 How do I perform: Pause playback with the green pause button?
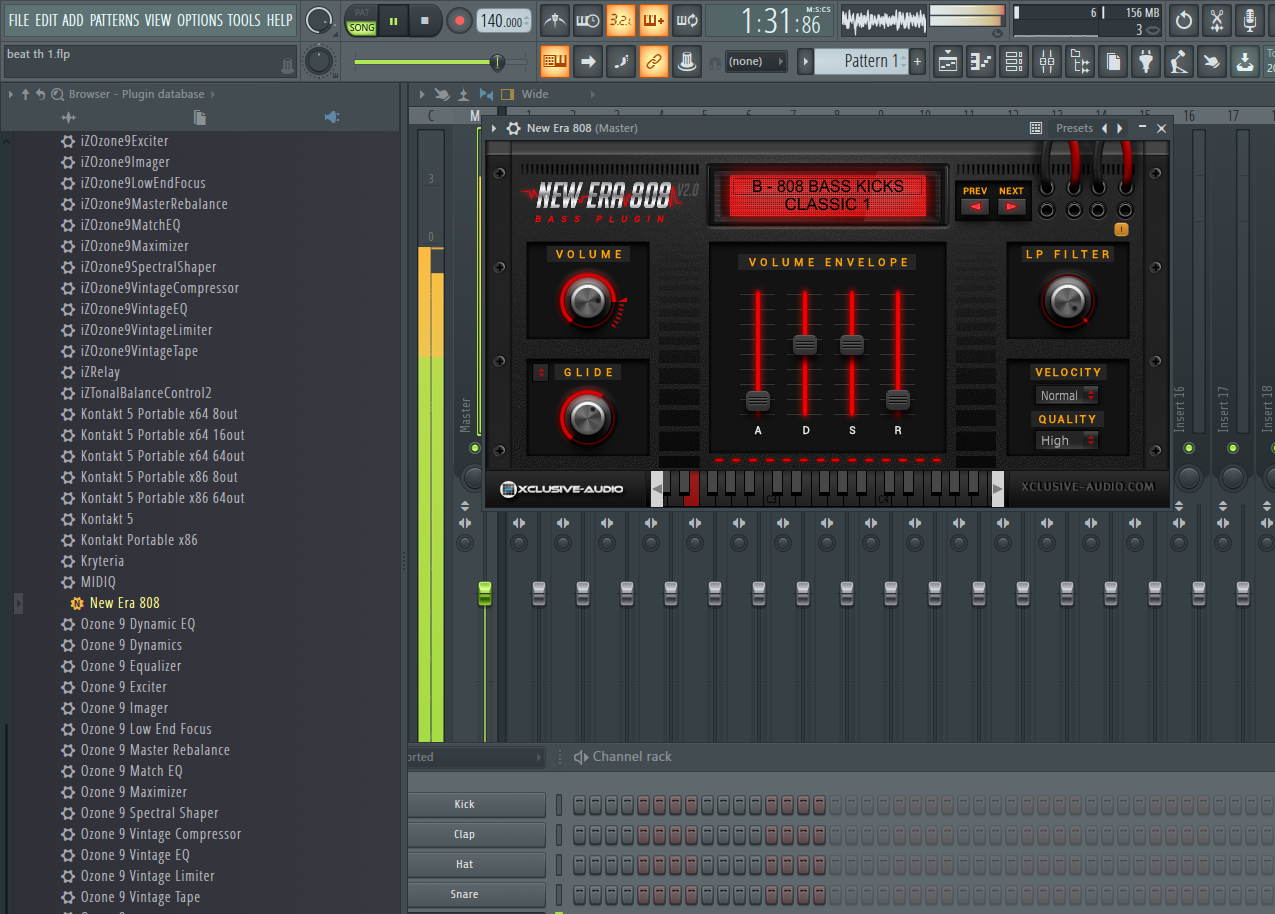click(x=394, y=21)
